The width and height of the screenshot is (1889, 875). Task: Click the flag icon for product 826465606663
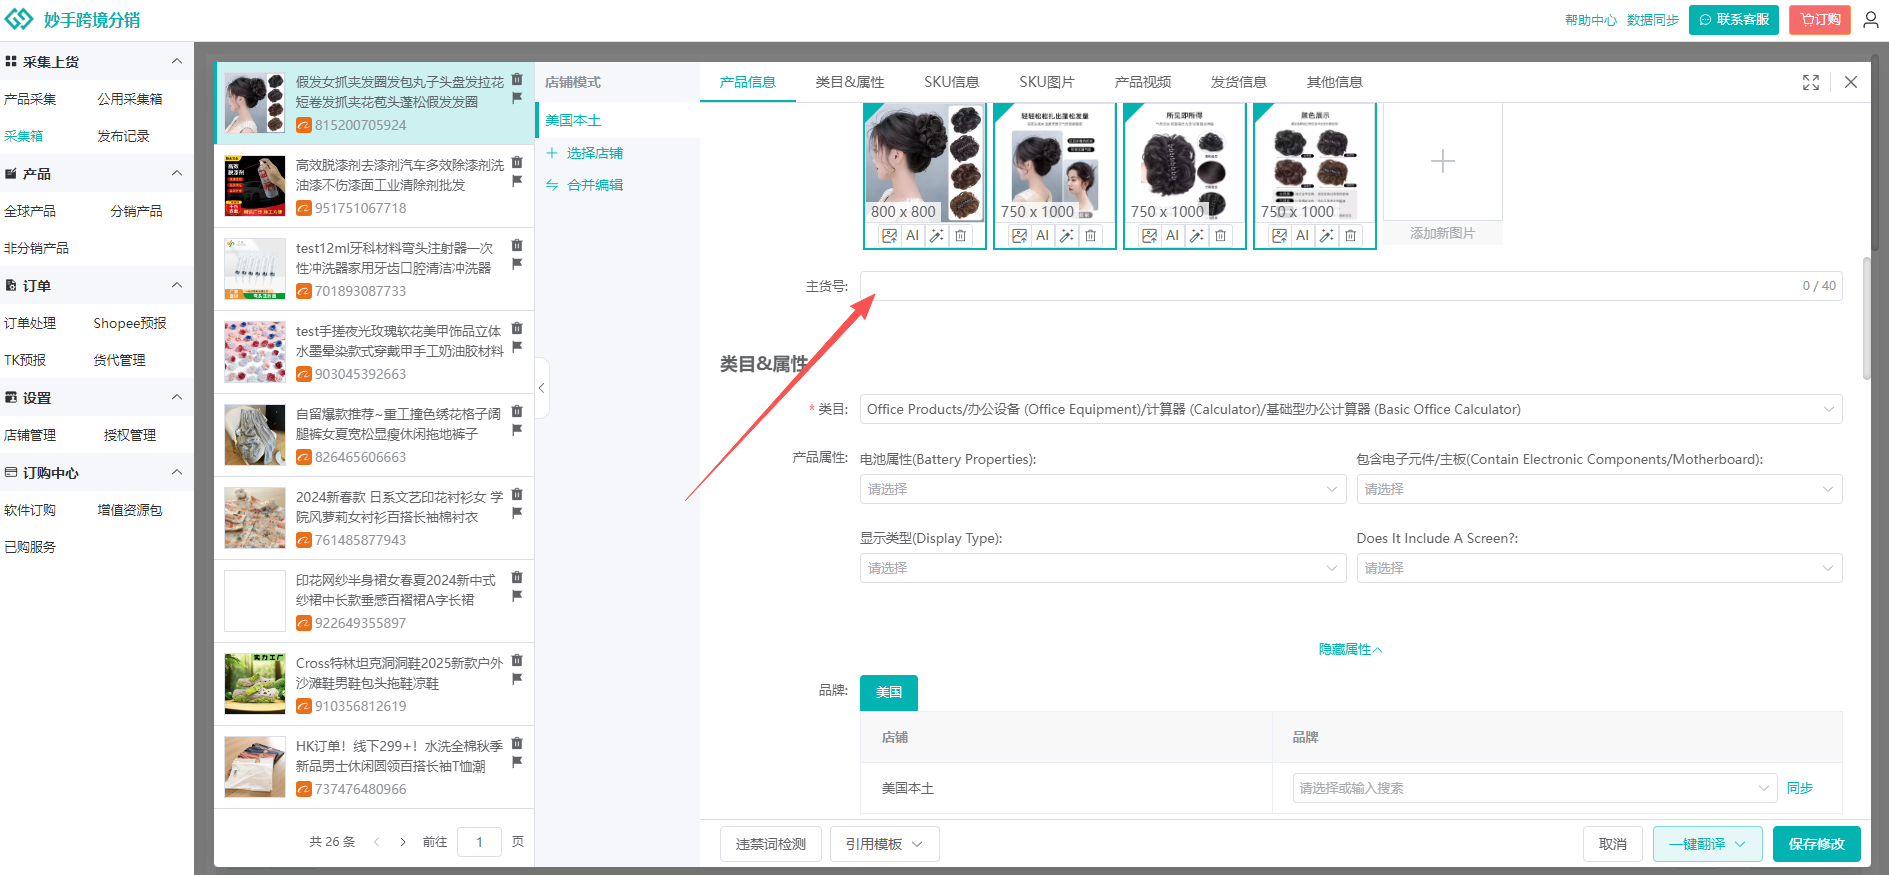(x=517, y=430)
